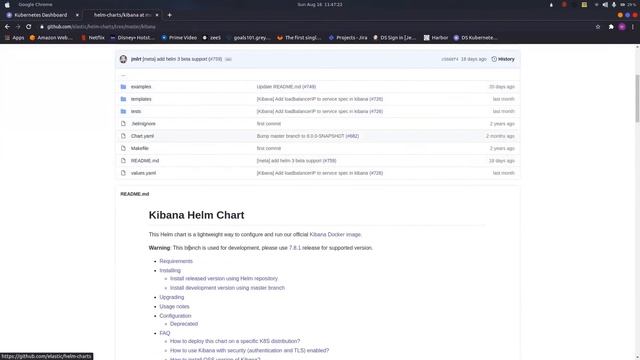The image size is (640, 360).
Task: Open the Chrome three-dot menu
Action: click(633, 27)
